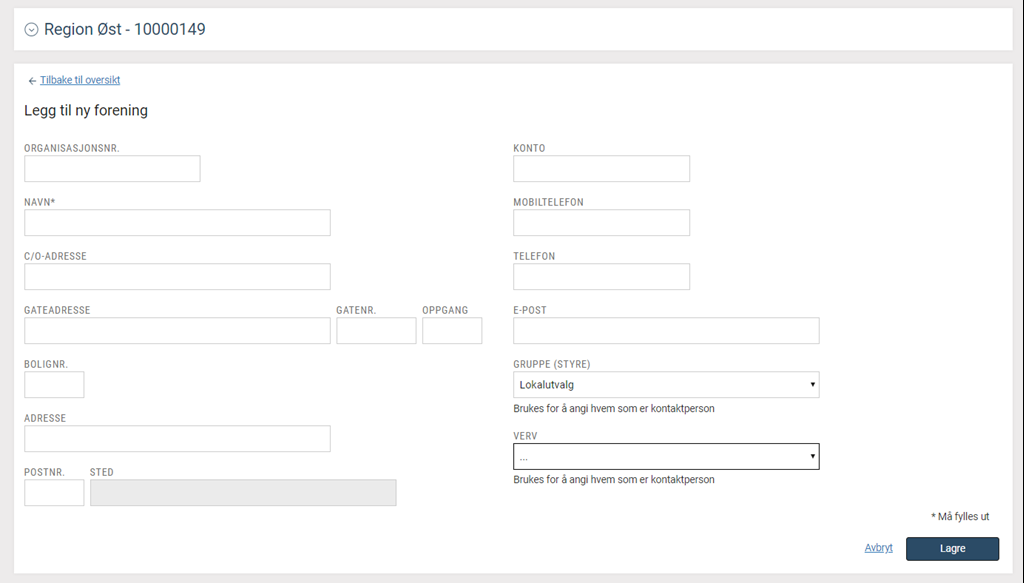Screen dimensions: 1024x583
Task: Select the C/O-adresse input box
Action: pos(177,277)
